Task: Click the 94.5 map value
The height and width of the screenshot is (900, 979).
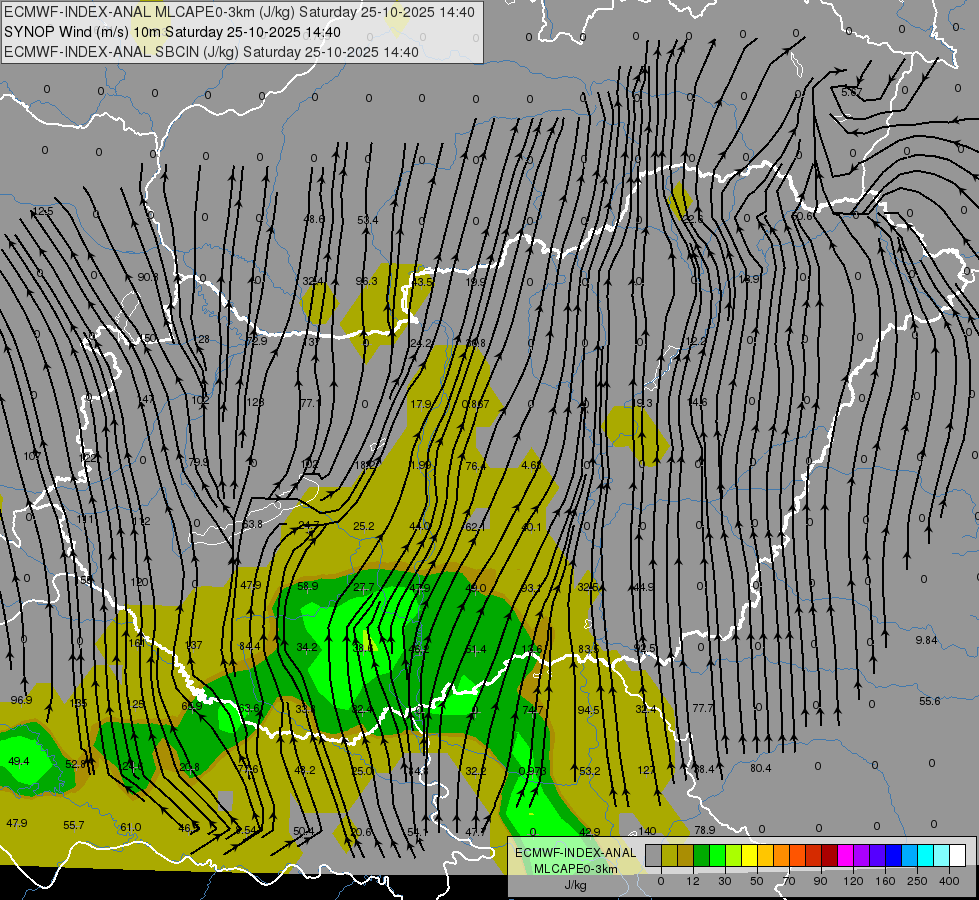Action: coord(588,710)
